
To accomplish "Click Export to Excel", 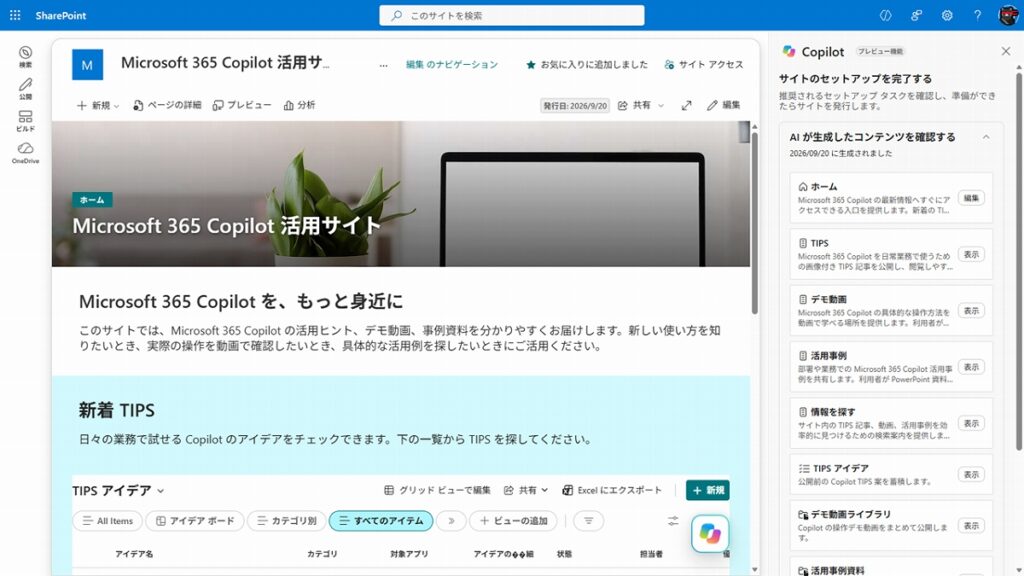I will tap(612, 490).
